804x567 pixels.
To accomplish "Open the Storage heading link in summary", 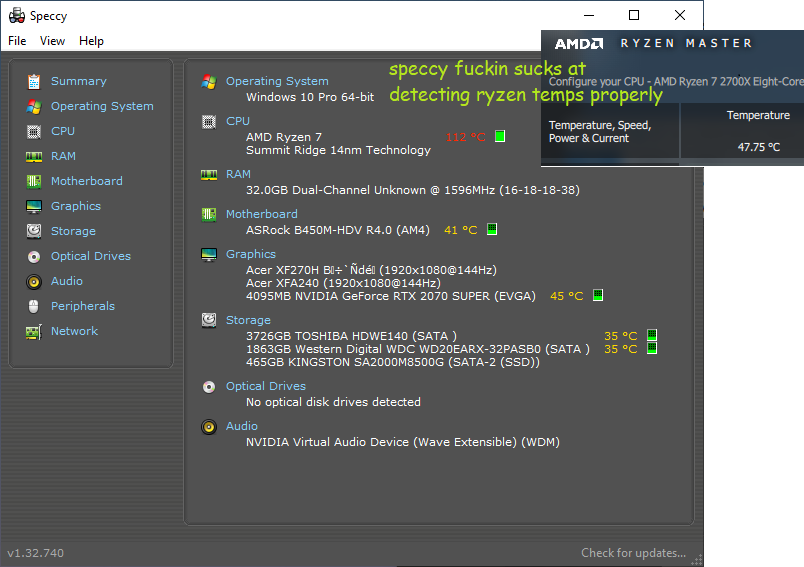I will click(x=248, y=320).
